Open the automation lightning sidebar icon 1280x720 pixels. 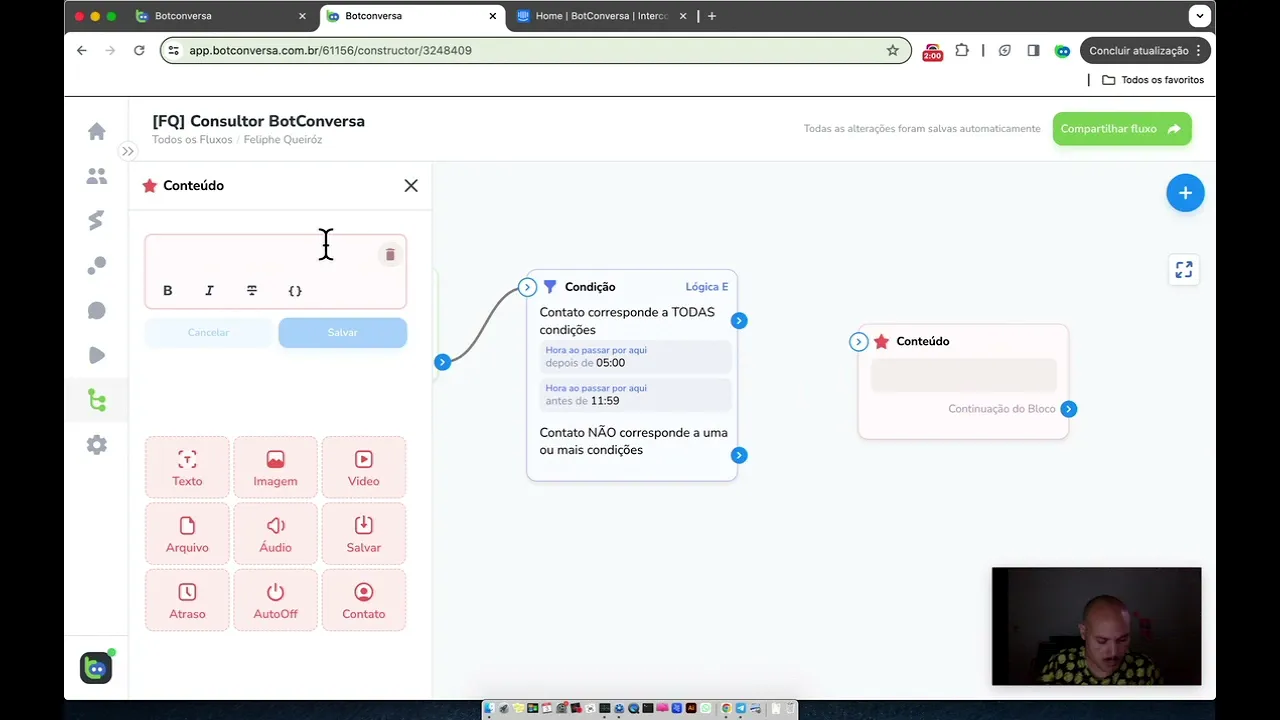point(97,221)
